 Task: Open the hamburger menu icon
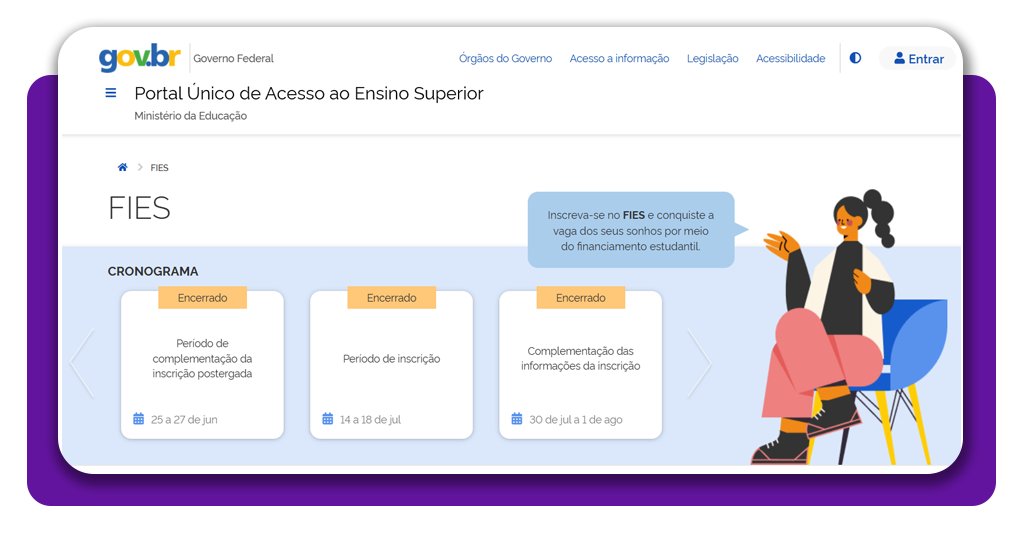point(111,93)
